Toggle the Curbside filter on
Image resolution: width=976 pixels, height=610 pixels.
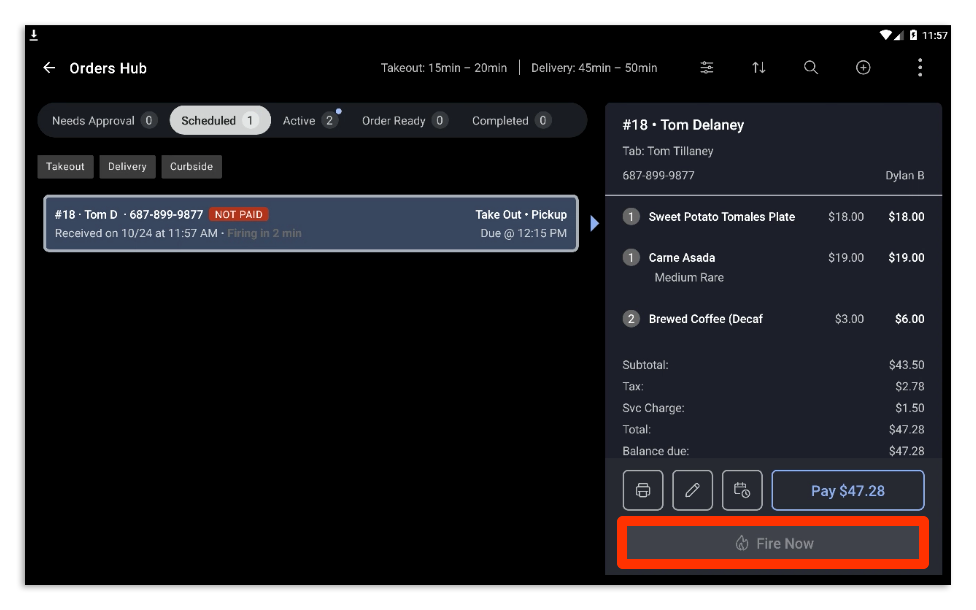point(191,166)
